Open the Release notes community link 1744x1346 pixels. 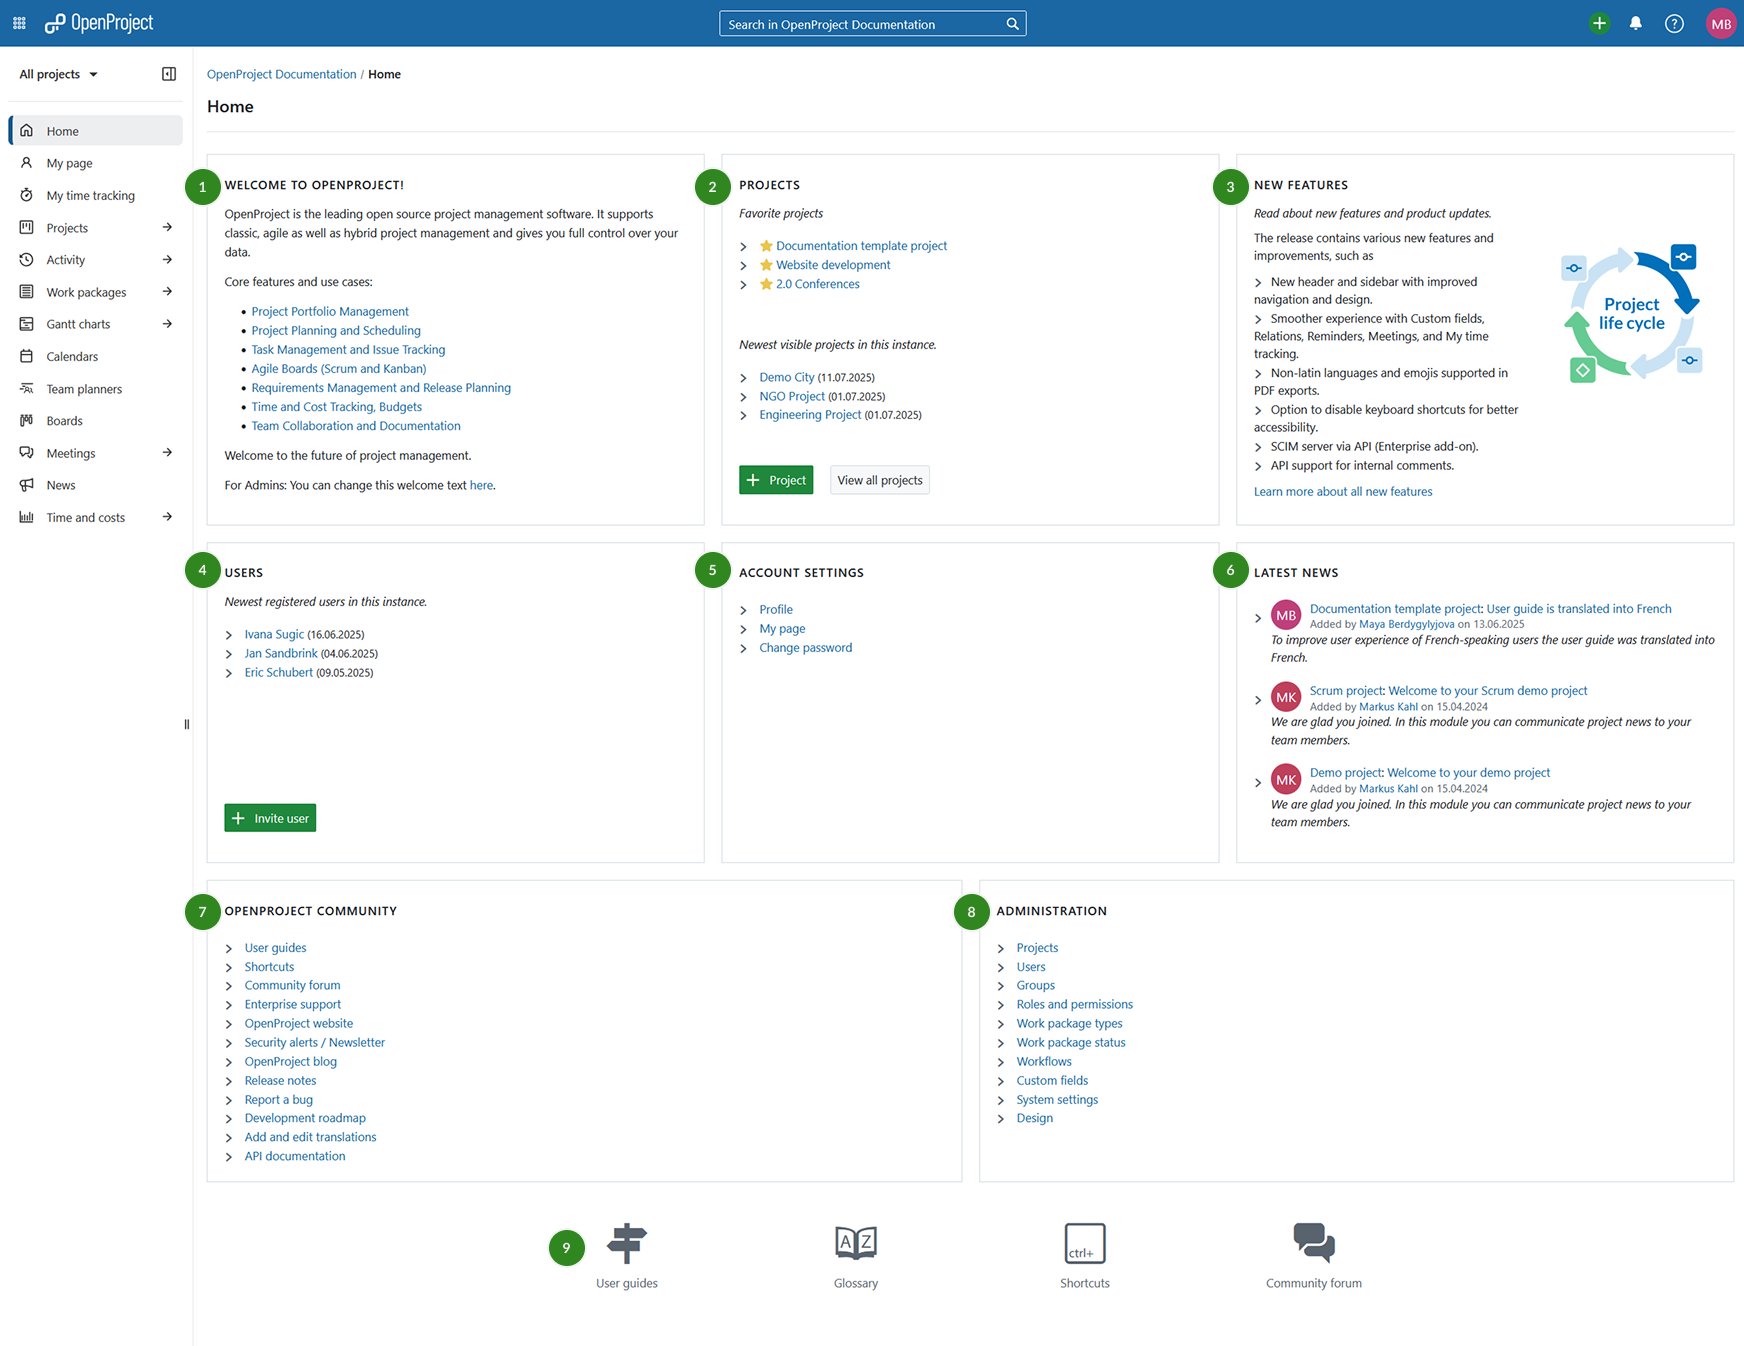click(x=280, y=1080)
